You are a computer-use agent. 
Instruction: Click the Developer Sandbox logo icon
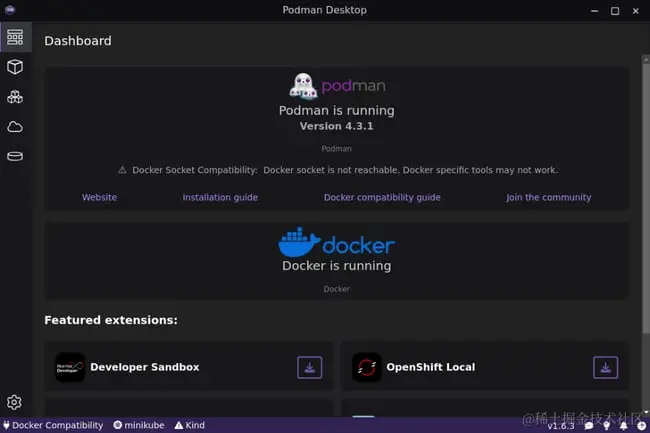[x=70, y=367]
